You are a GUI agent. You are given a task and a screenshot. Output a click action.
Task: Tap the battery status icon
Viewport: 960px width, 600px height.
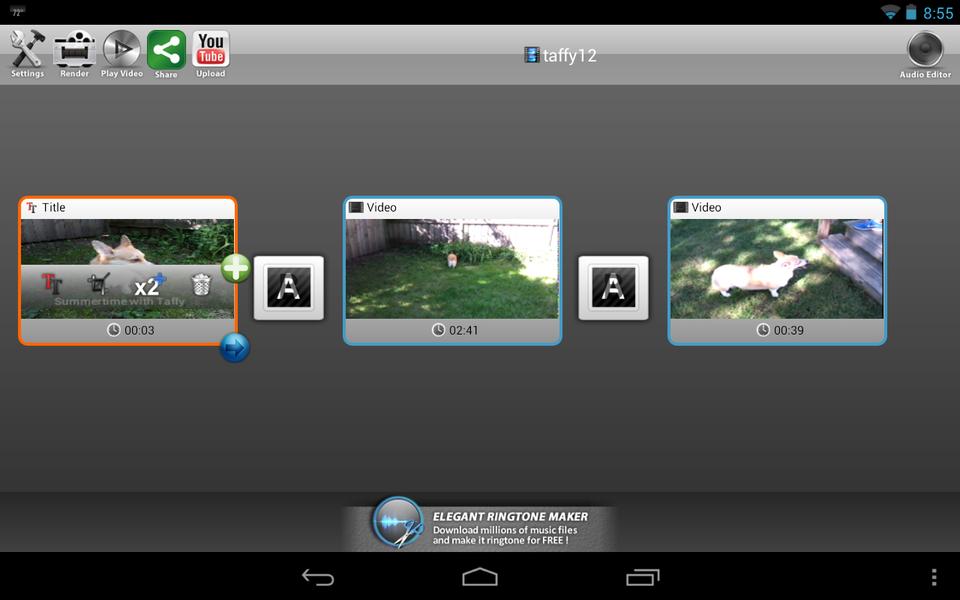coord(910,12)
